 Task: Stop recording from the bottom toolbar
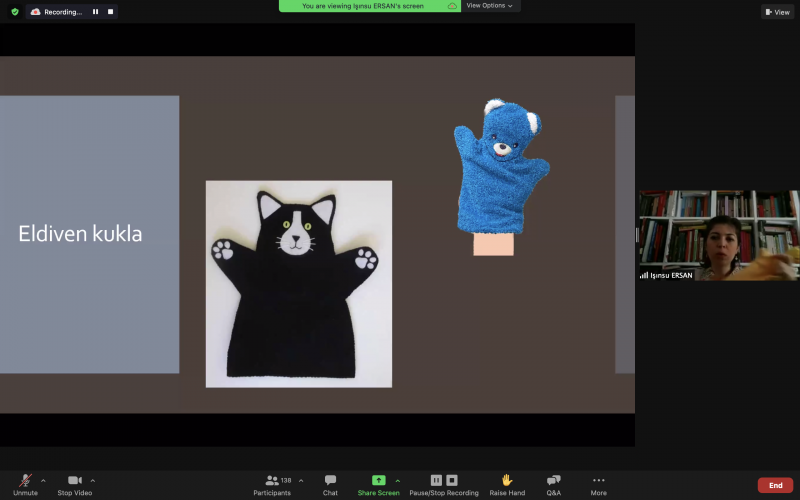(x=452, y=480)
